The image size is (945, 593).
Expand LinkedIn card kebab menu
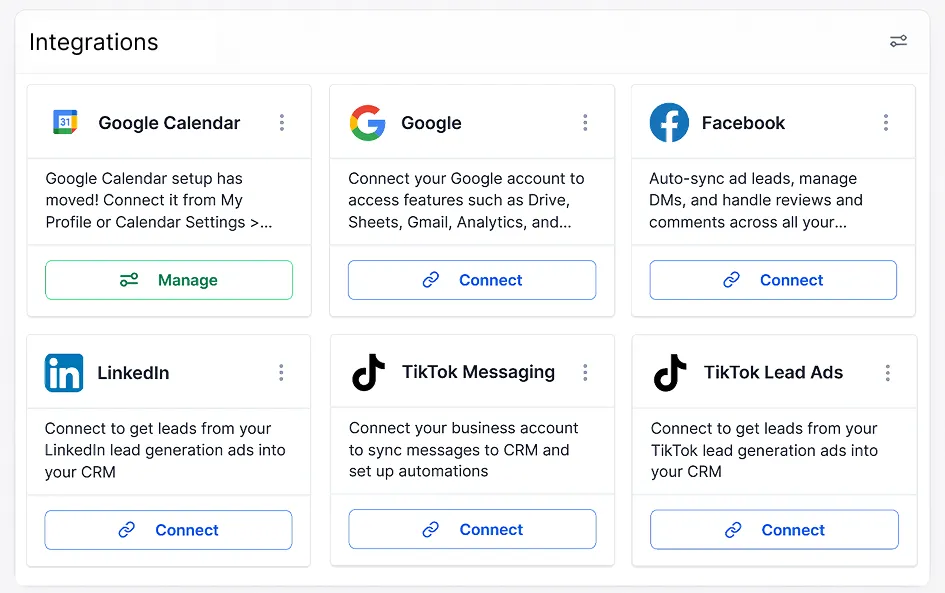click(x=281, y=373)
